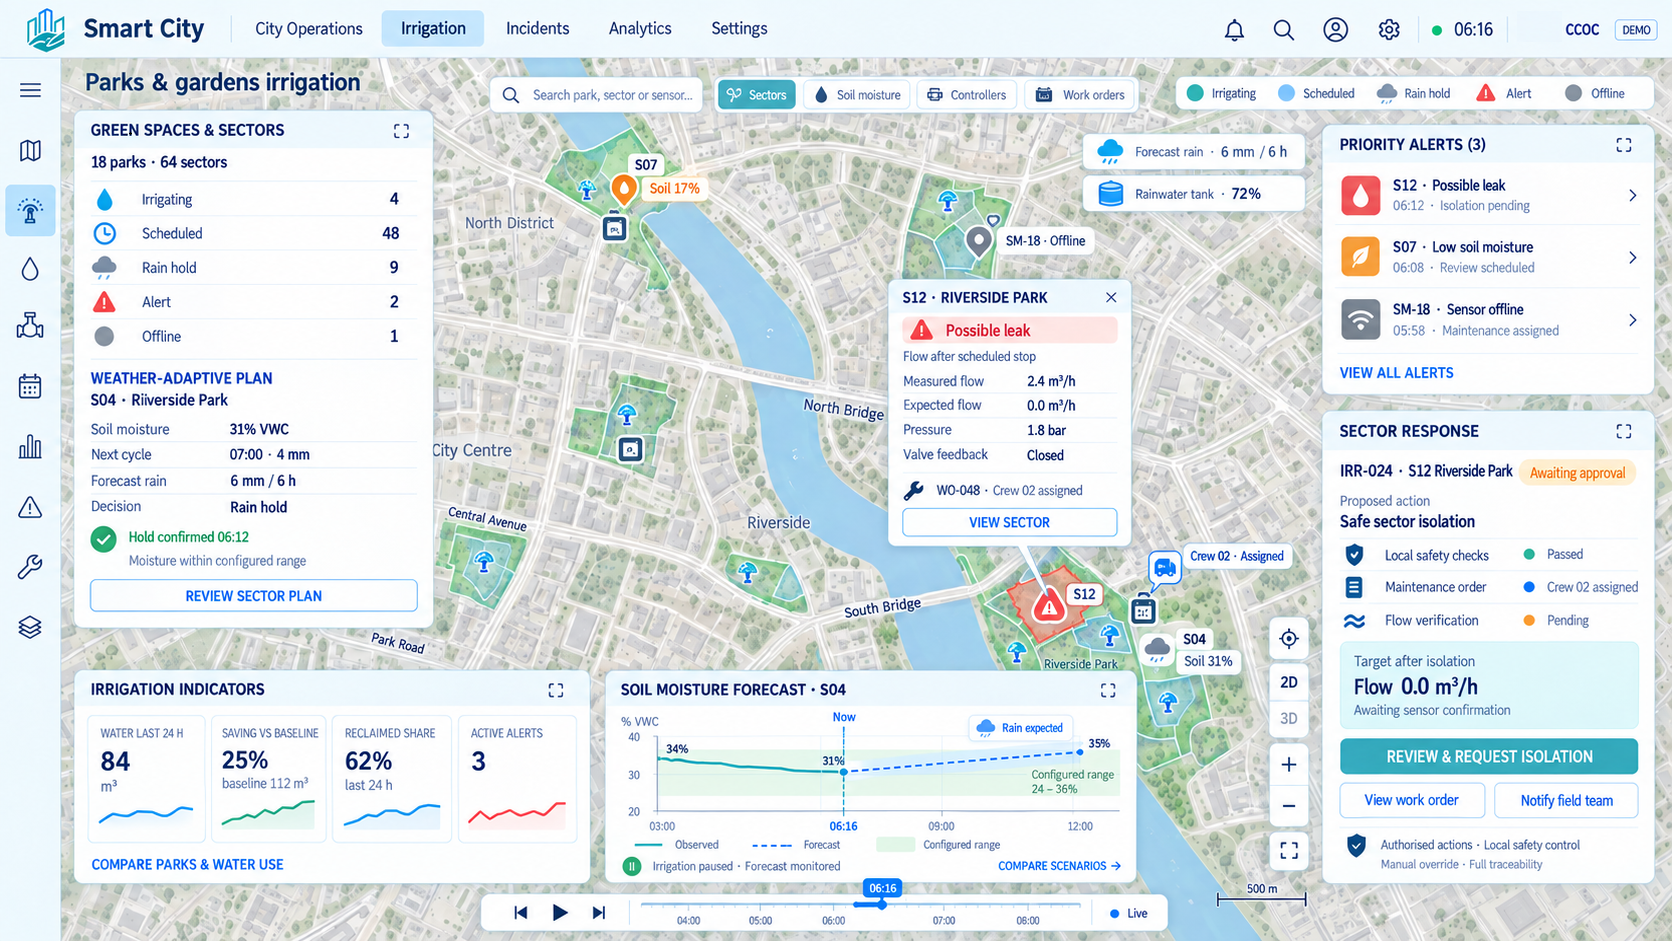1672x941 pixels.
Task: Toggle the Controllers map layer chip
Action: (967, 95)
